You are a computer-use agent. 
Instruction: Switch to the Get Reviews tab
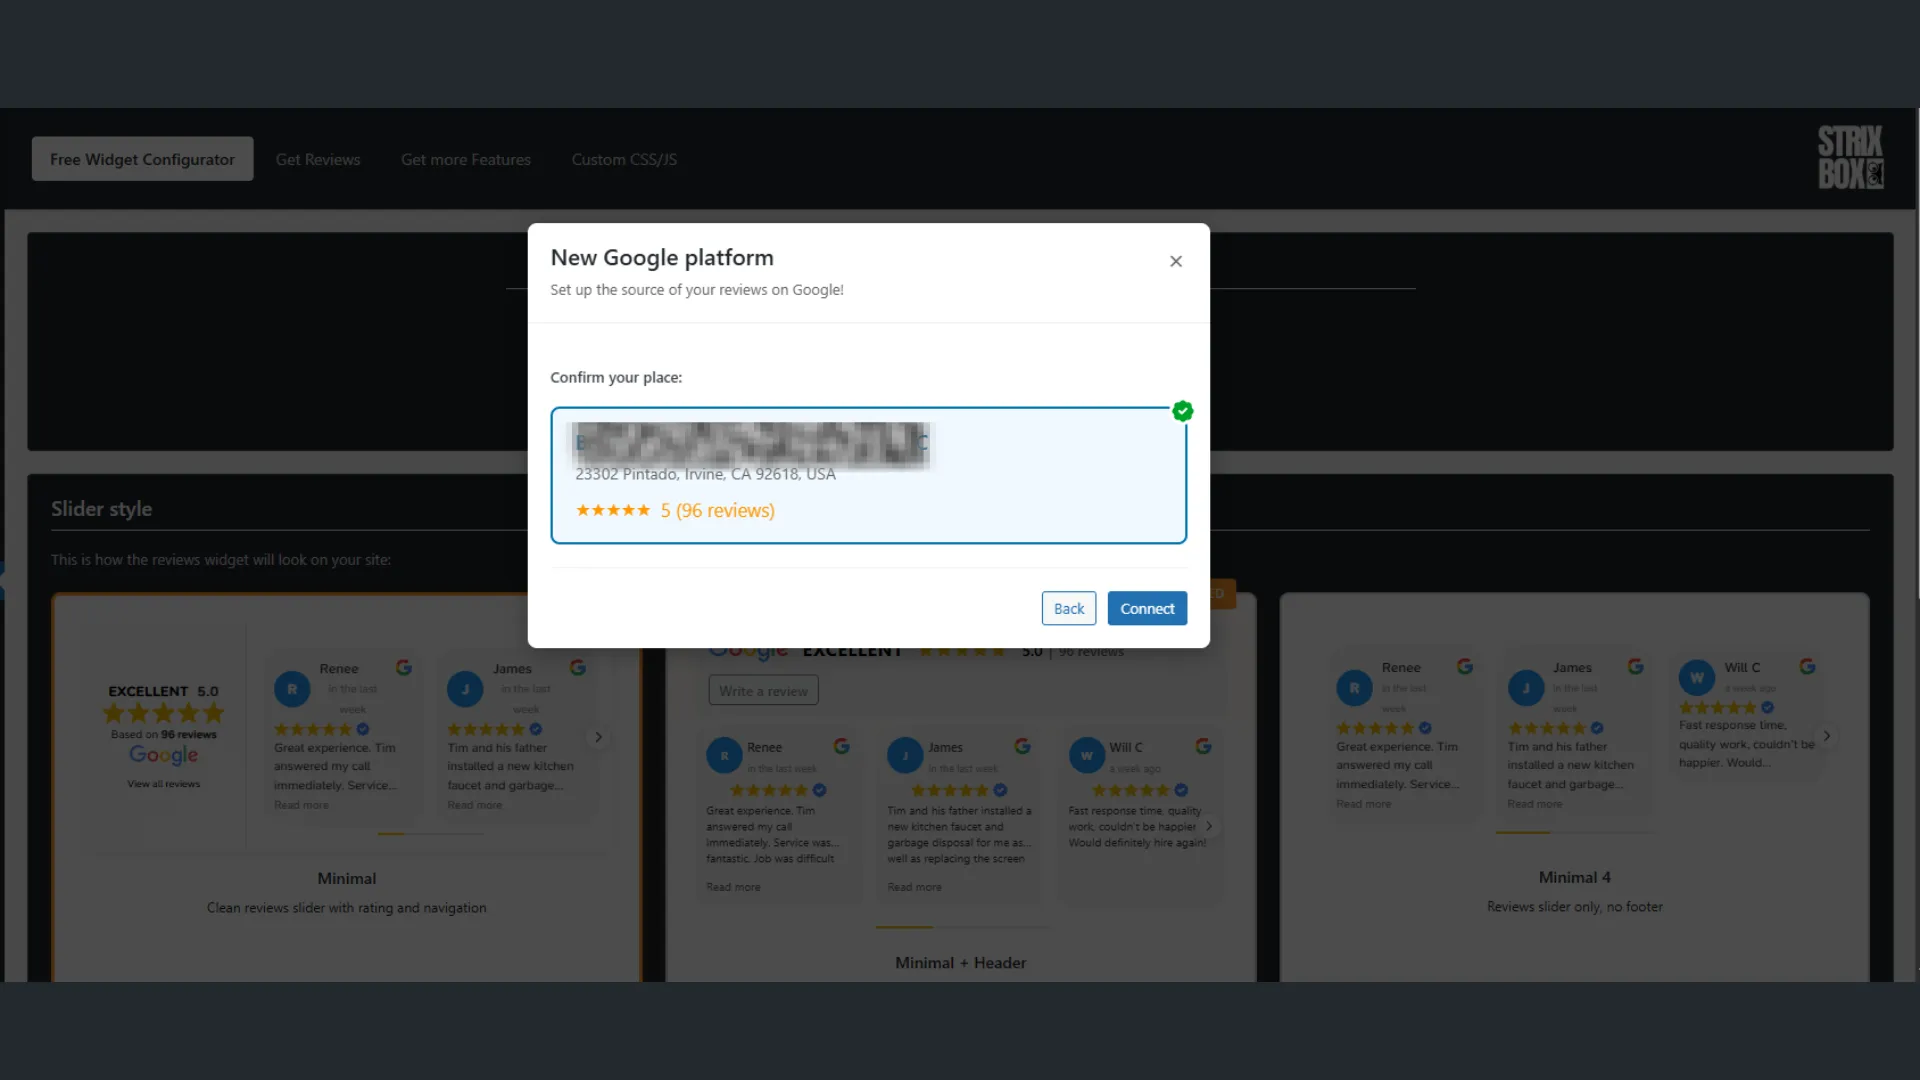click(x=318, y=159)
